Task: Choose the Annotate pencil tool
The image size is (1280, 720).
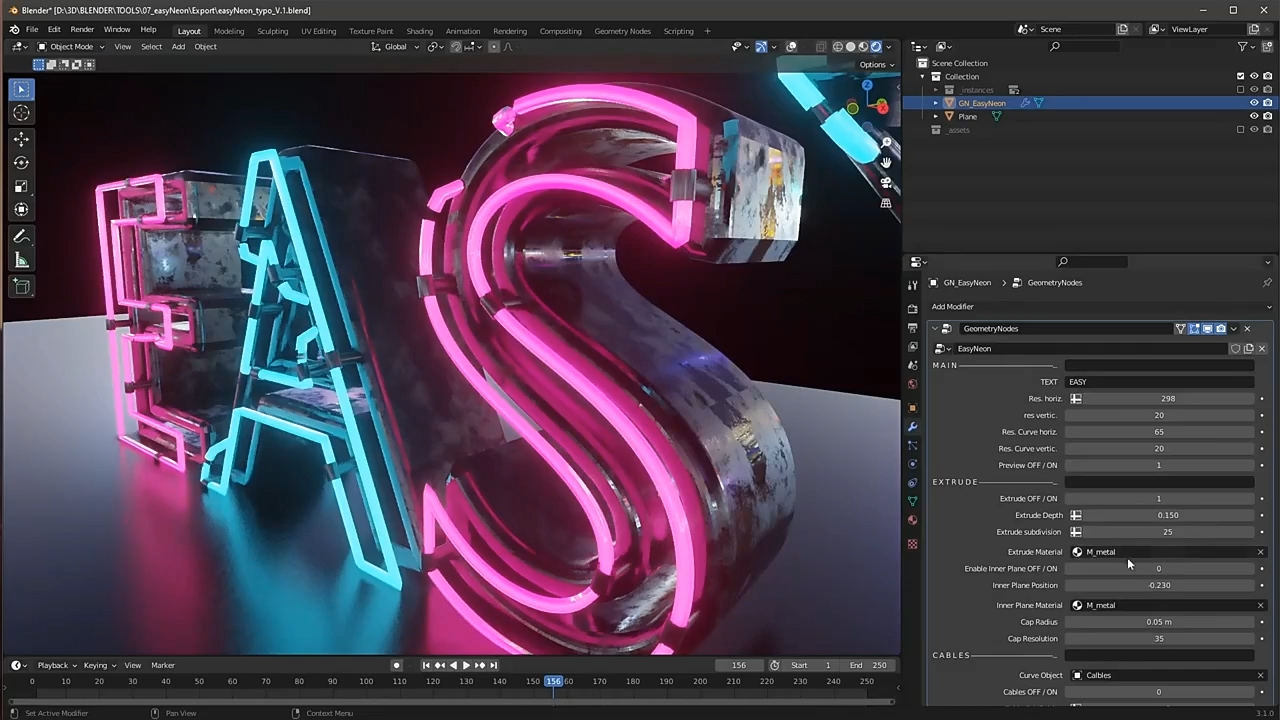Action: pyautogui.click(x=21, y=237)
